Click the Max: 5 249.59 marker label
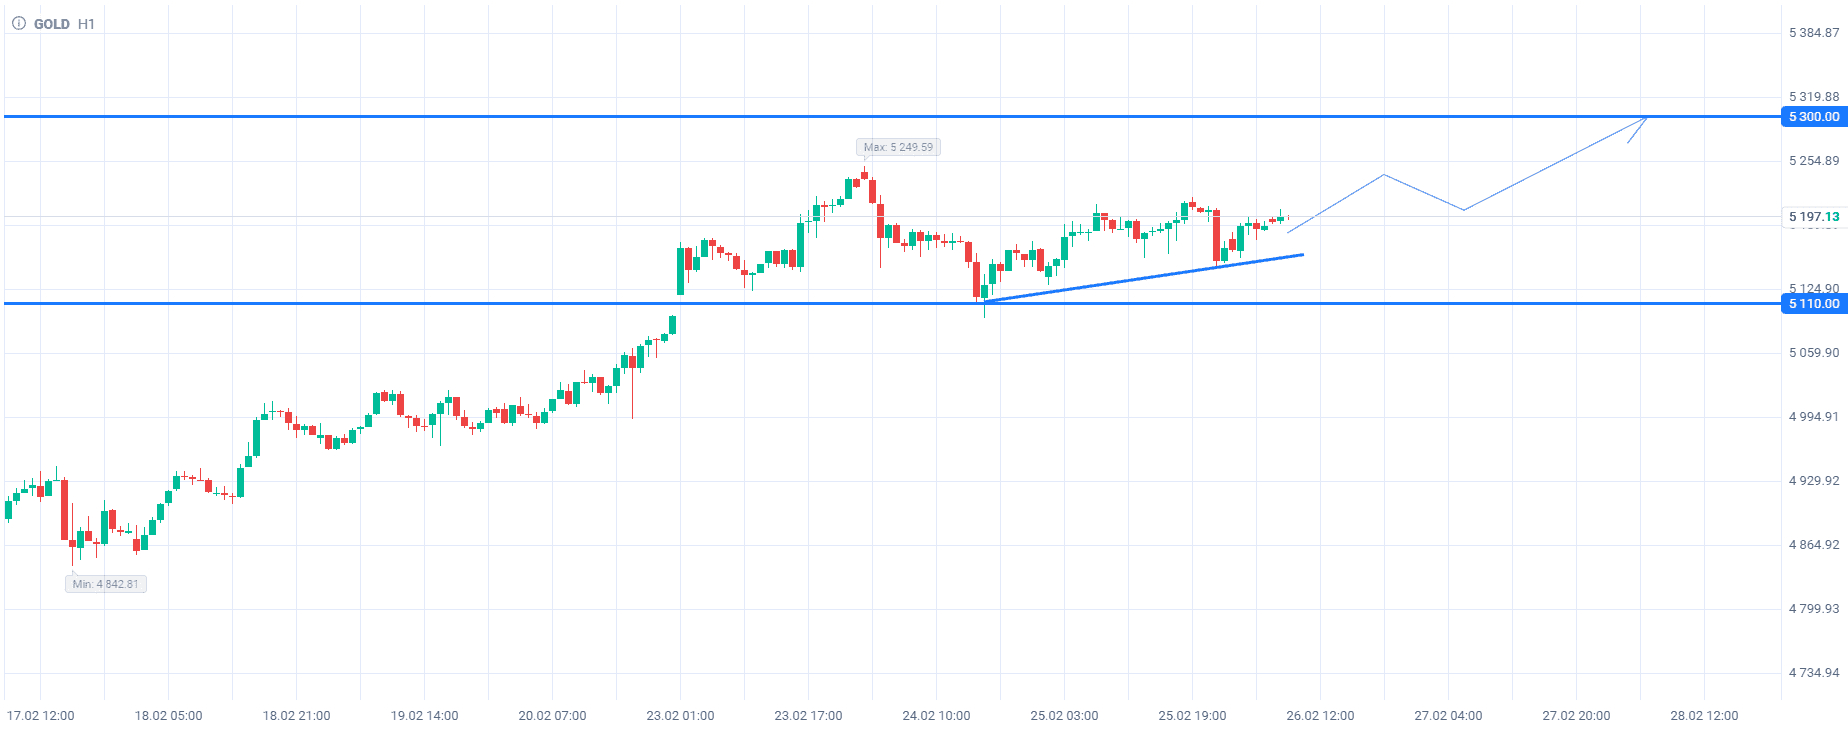 898,147
